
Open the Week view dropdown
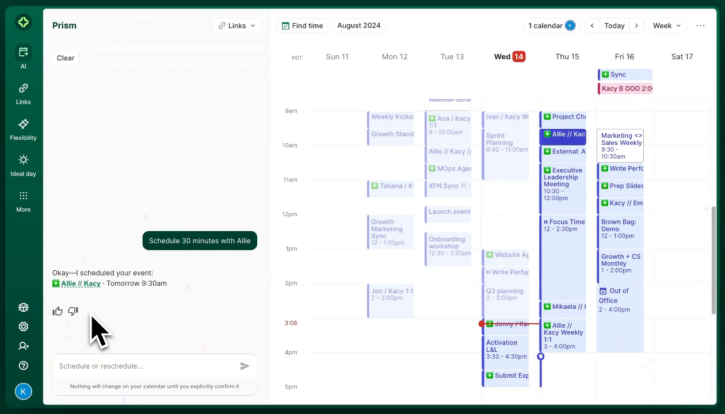[667, 26]
